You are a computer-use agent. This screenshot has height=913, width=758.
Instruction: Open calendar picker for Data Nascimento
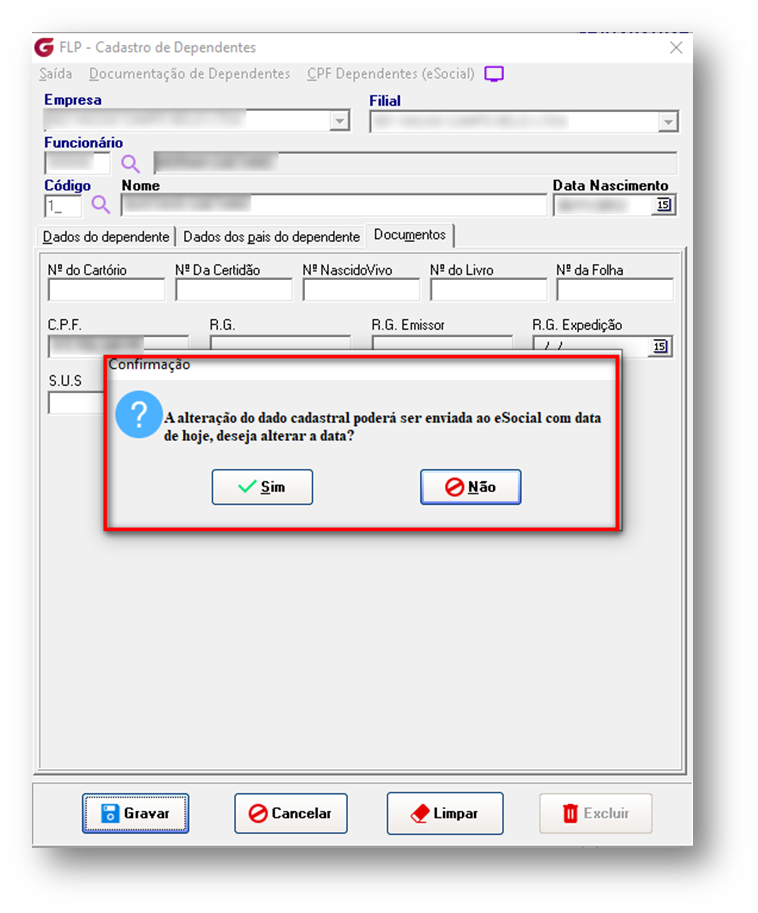click(x=663, y=204)
